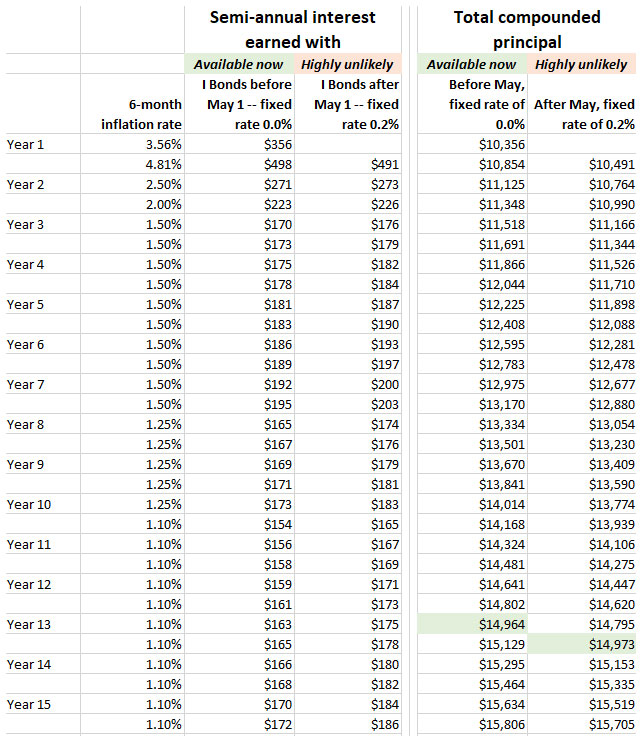Screen dimensions: 643x736
Task: Select the "I Bonds after May 1" header
Action: pyautogui.click(x=349, y=104)
